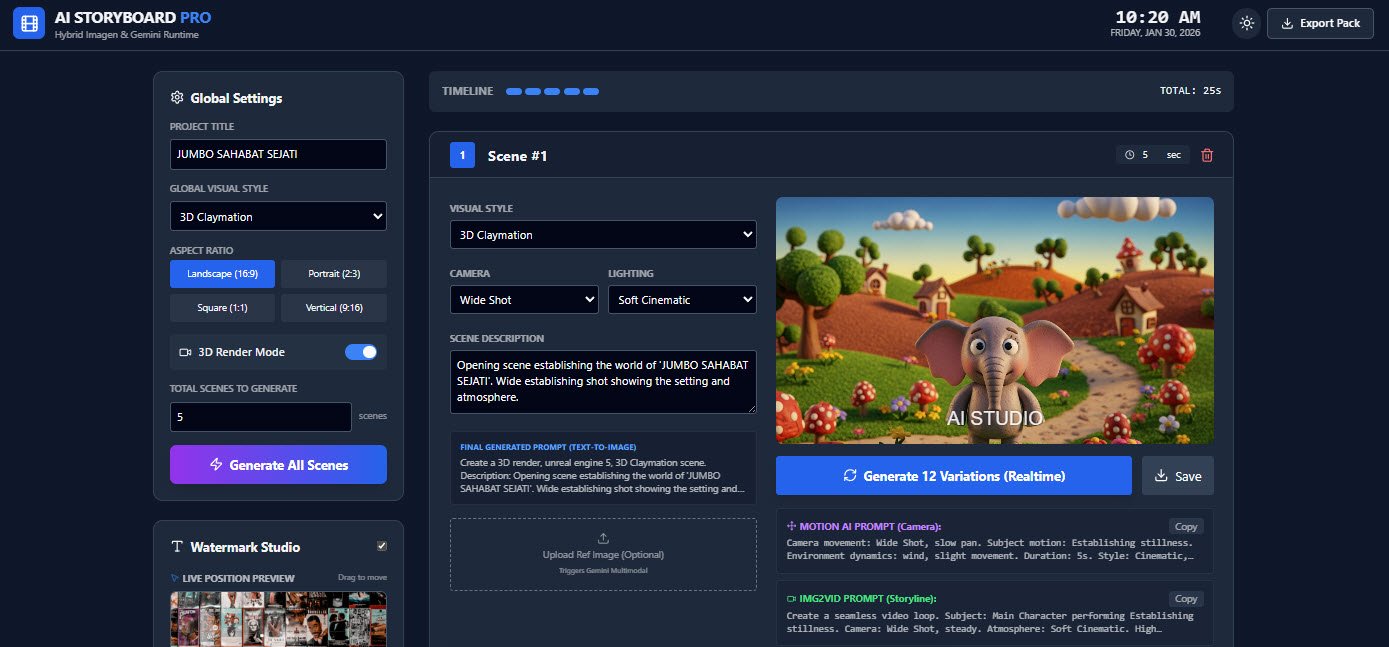Copy the Motion AI Prompt text
Viewport: 1389px width, 647px height.
(1186, 526)
